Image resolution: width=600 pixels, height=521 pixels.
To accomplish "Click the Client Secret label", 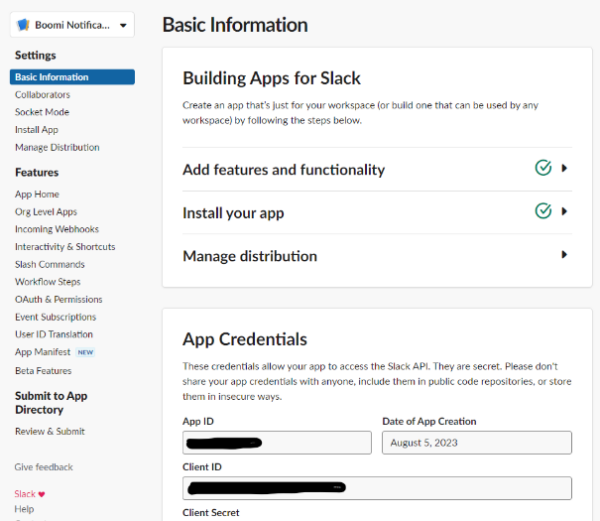I will coord(210,513).
